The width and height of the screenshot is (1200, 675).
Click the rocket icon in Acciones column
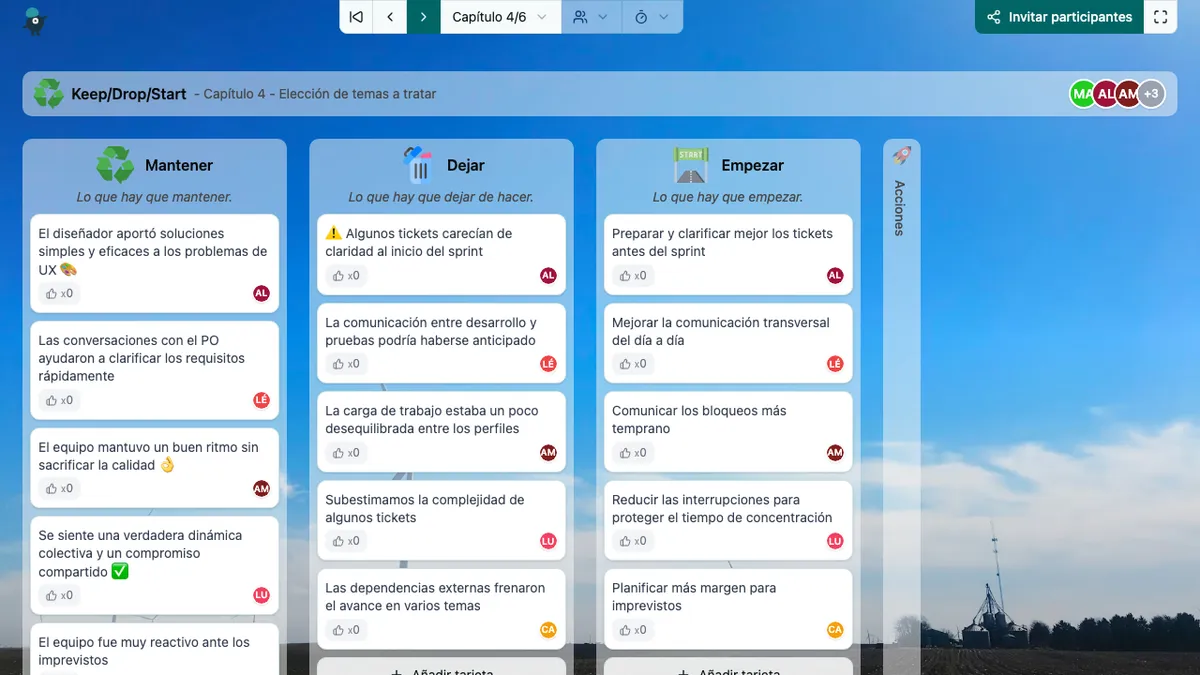point(901,156)
